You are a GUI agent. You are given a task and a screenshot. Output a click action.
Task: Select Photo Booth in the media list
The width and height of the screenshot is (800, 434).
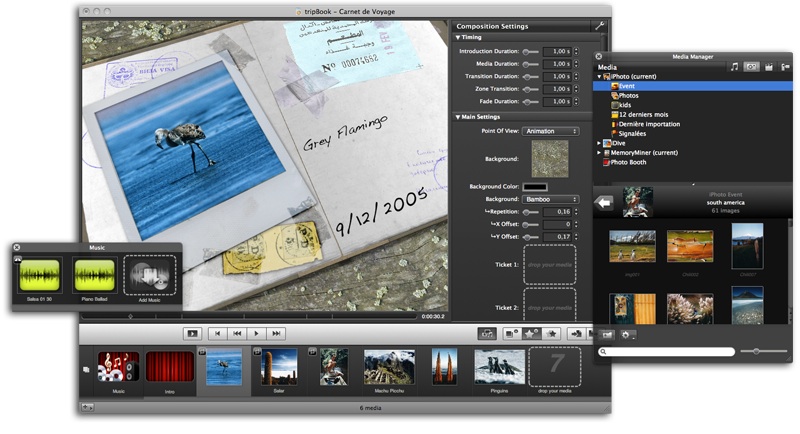pos(630,162)
